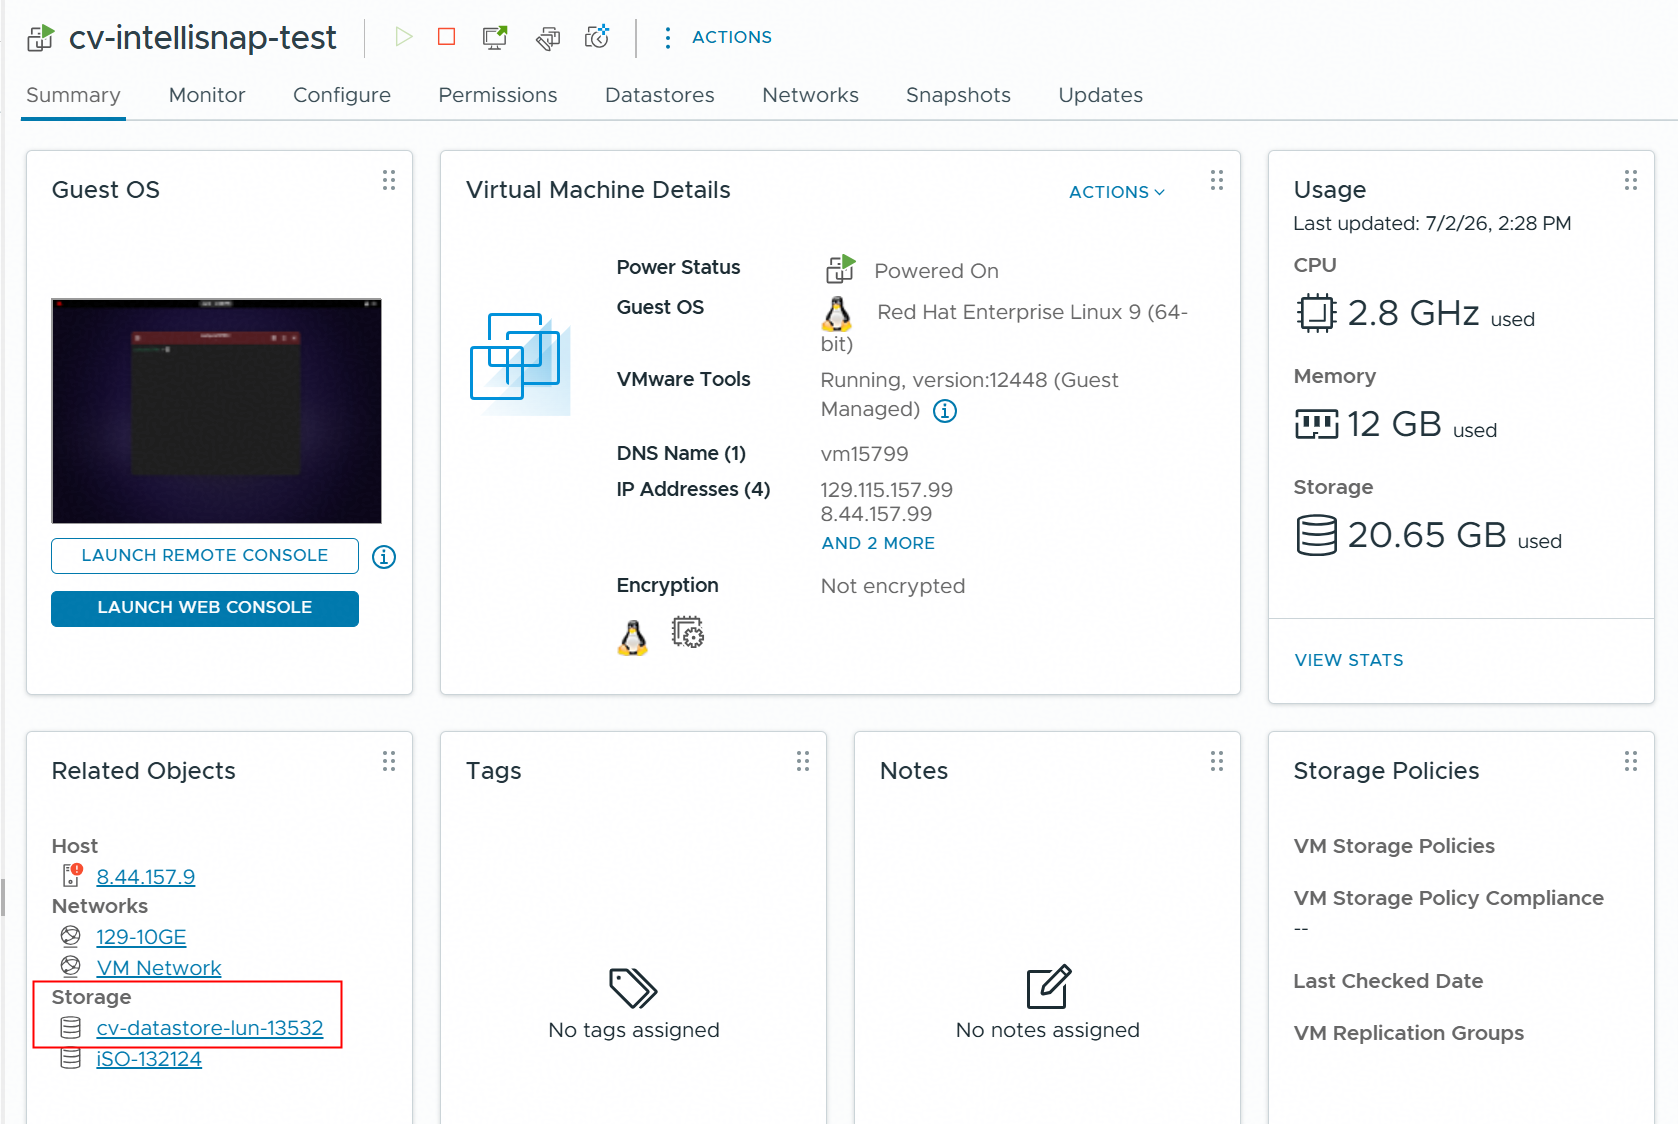The image size is (1678, 1124).
Task: Click the VM icon beside cv-intellisnap-test title
Action: pos(40,38)
